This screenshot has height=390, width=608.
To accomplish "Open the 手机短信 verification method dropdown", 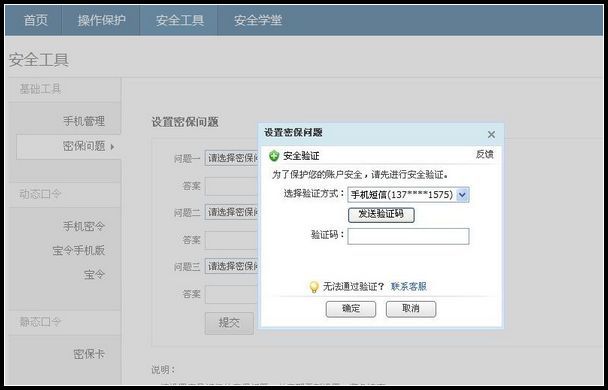I will [x=408, y=195].
